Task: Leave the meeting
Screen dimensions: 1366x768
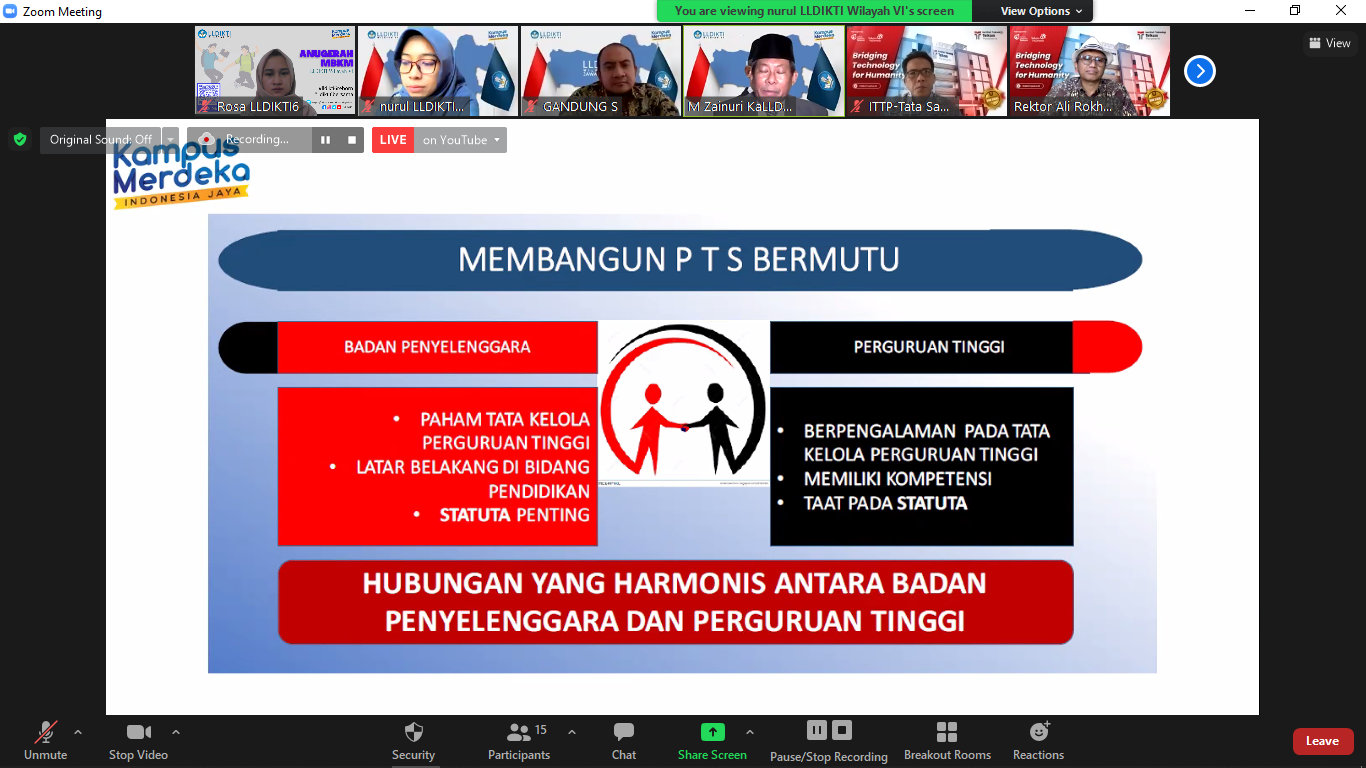Action: [x=1322, y=741]
